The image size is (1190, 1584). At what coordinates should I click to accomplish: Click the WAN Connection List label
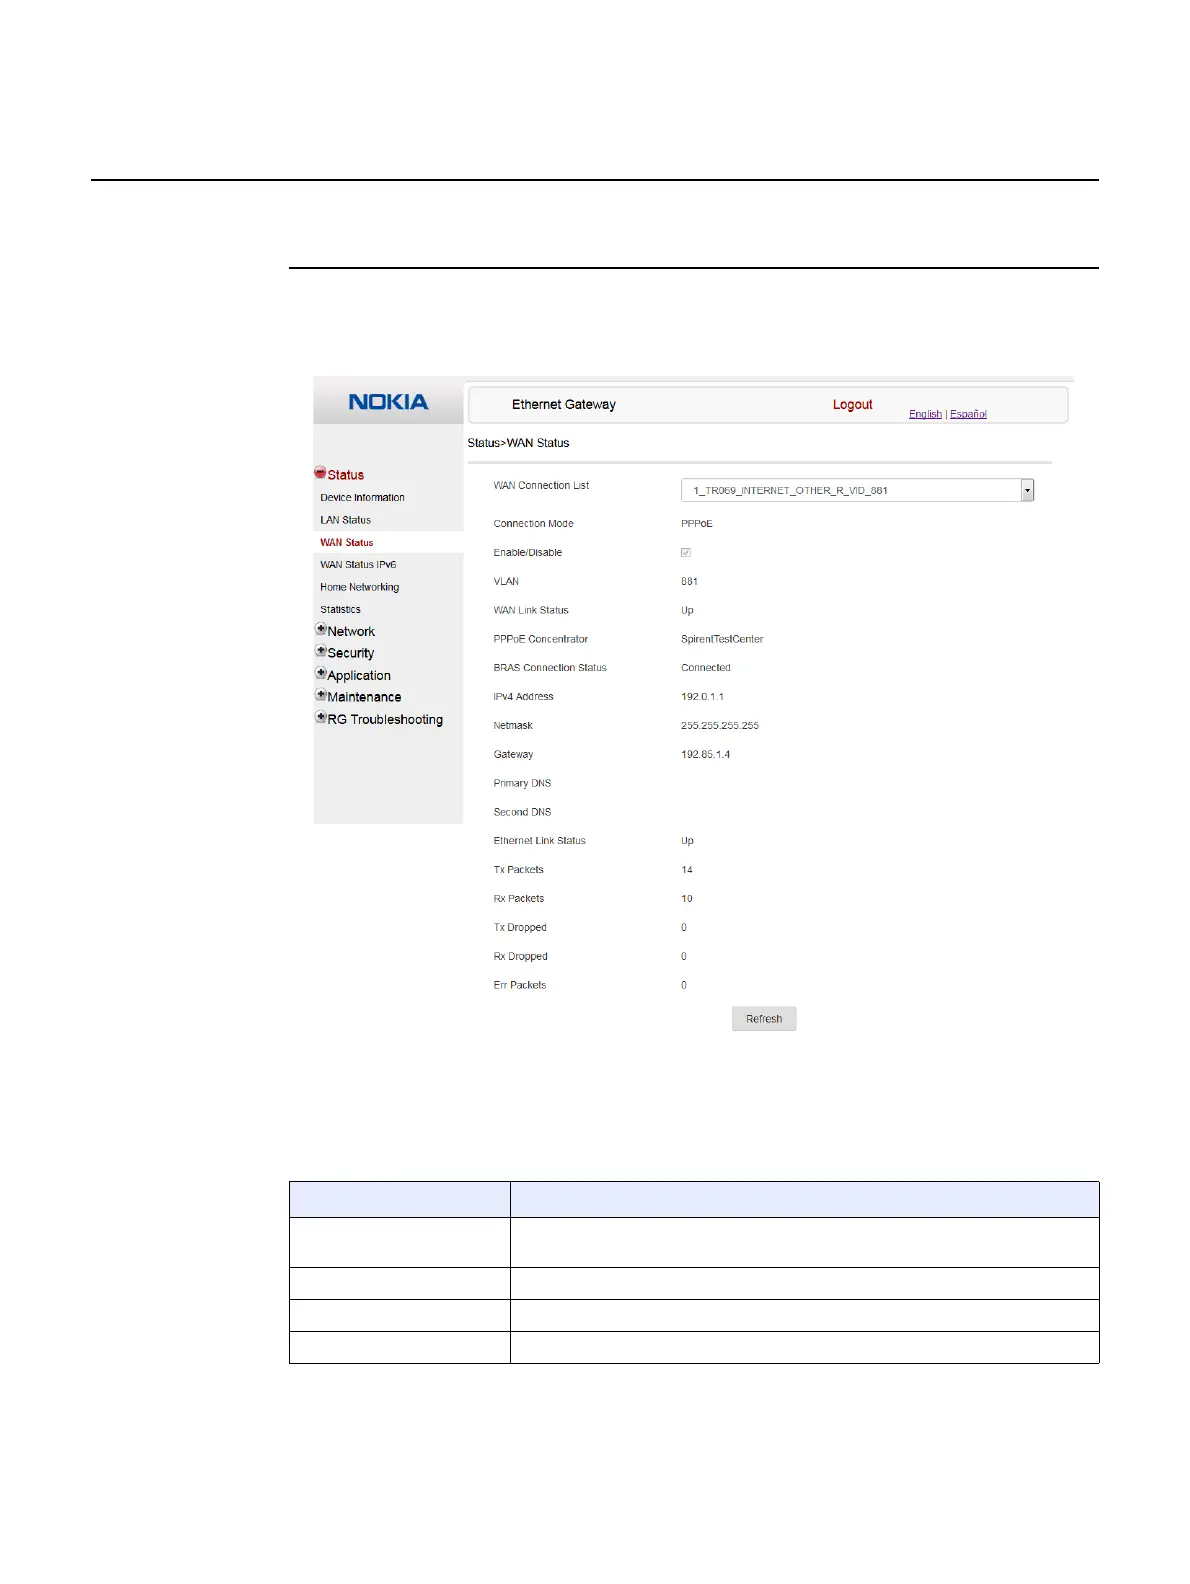click(541, 486)
